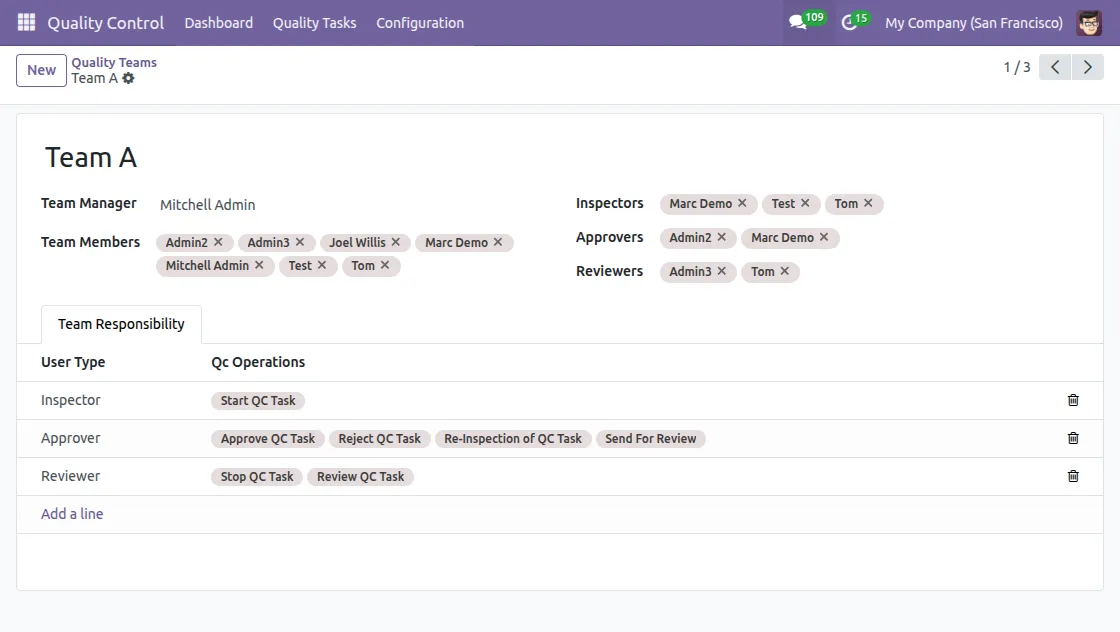Open the apps grid menu
The image size is (1120, 632).
26,22
